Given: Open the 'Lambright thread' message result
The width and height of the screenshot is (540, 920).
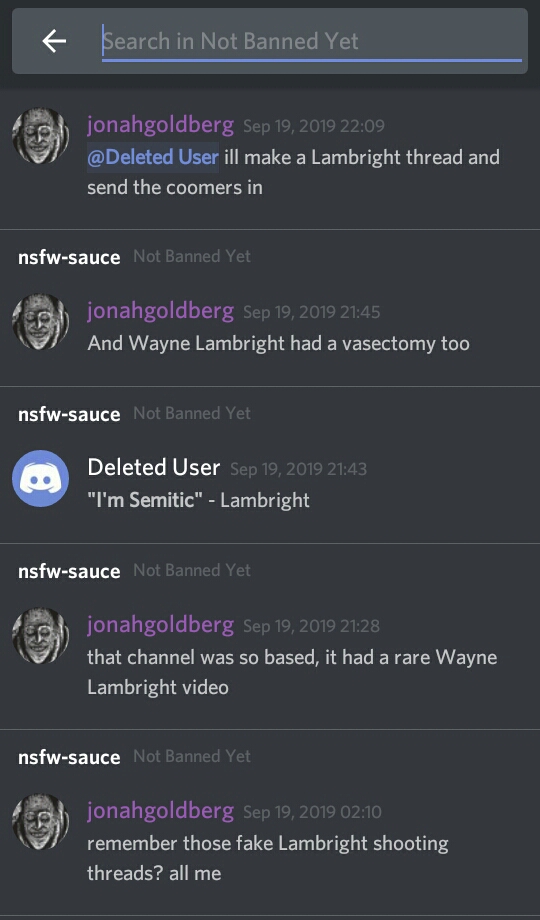Looking at the screenshot, I should tap(270, 158).
